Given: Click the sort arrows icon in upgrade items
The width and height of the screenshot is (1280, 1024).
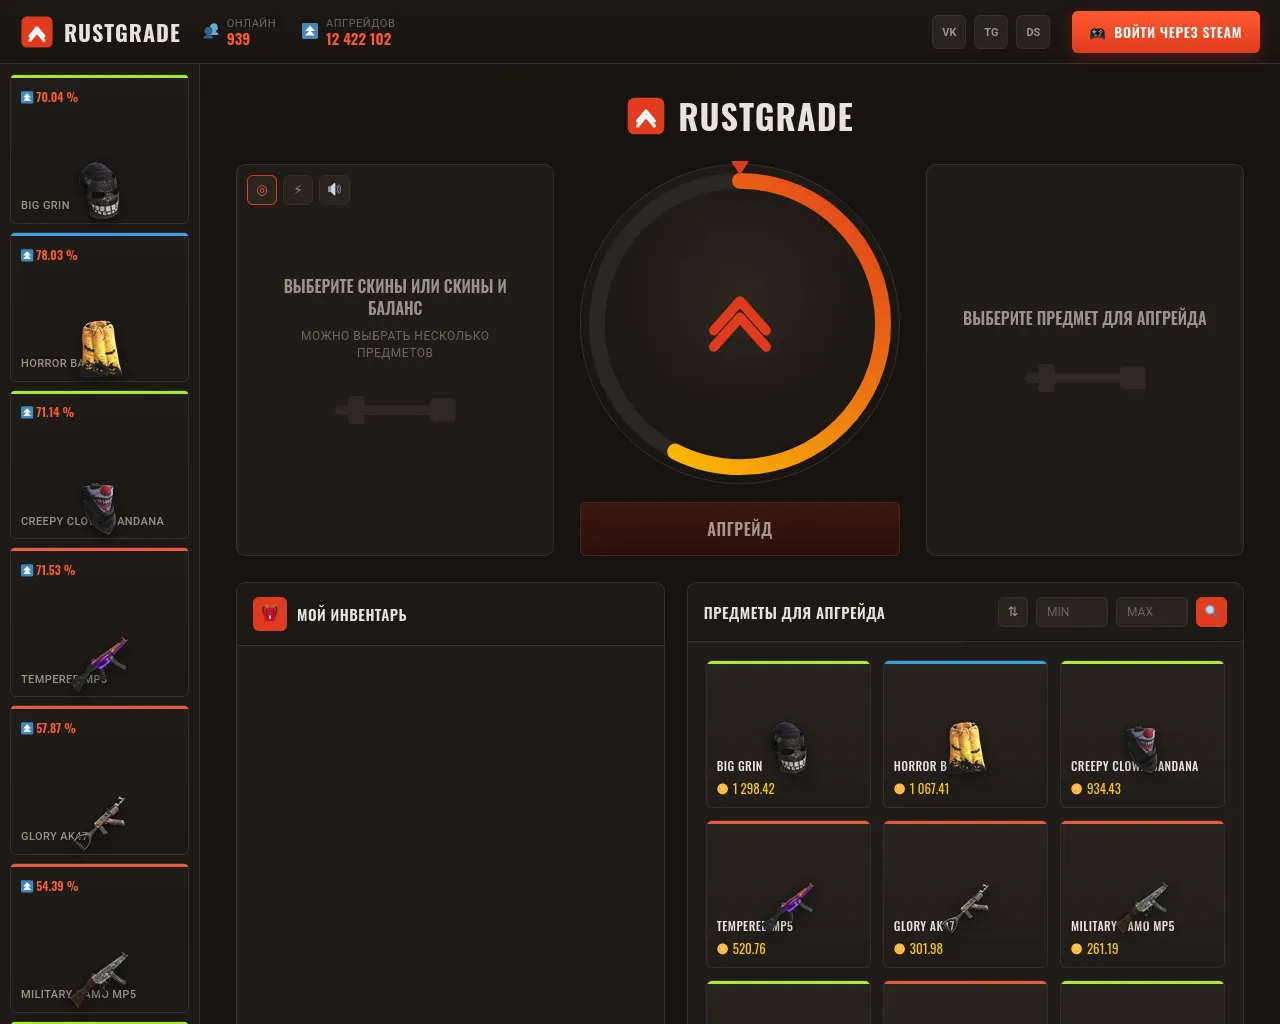Looking at the screenshot, I should tap(1013, 612).
